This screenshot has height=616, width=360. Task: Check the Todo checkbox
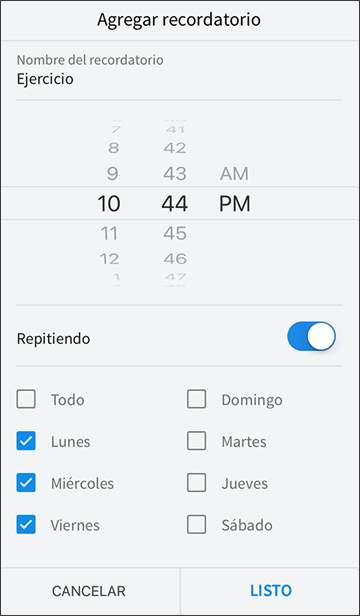pos(26,399)
